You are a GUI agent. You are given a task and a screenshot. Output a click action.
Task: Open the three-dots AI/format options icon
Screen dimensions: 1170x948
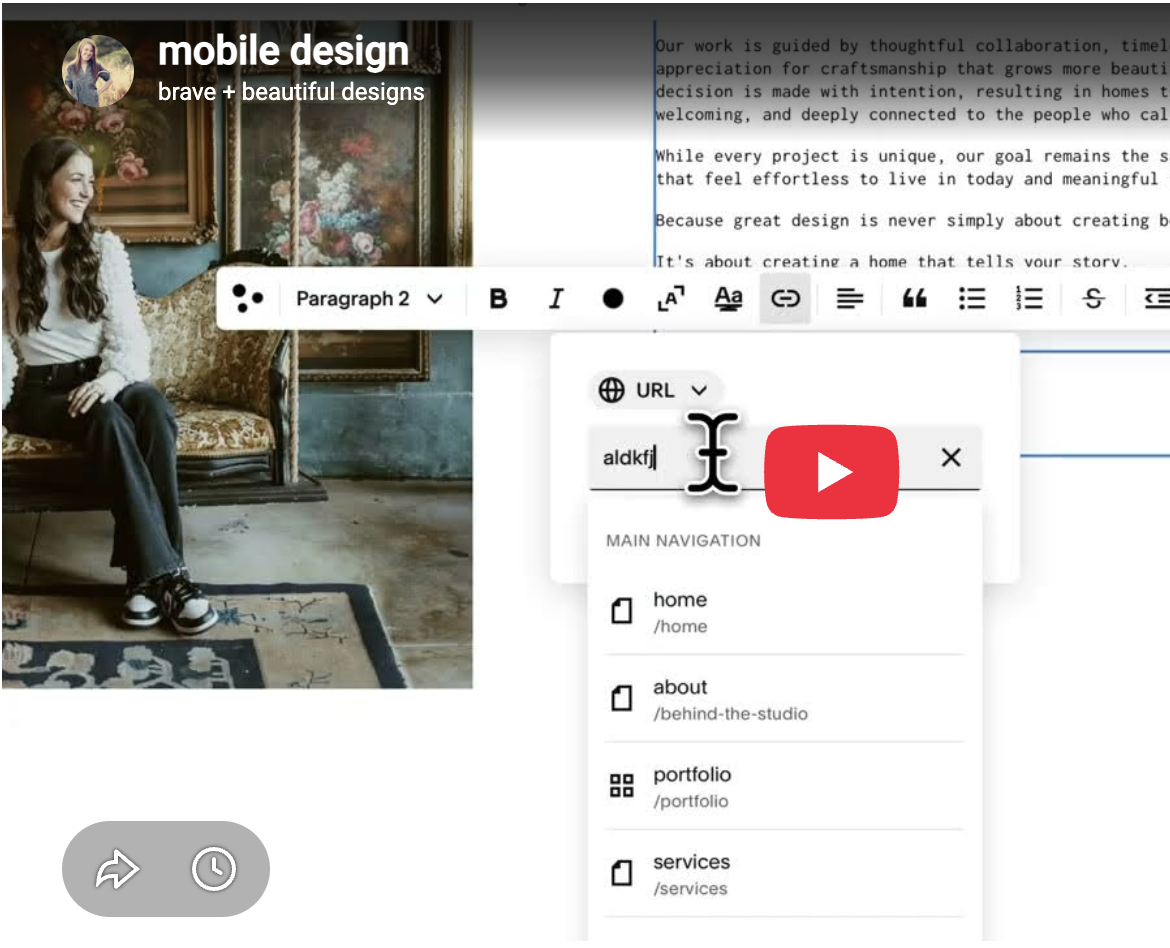248,299
